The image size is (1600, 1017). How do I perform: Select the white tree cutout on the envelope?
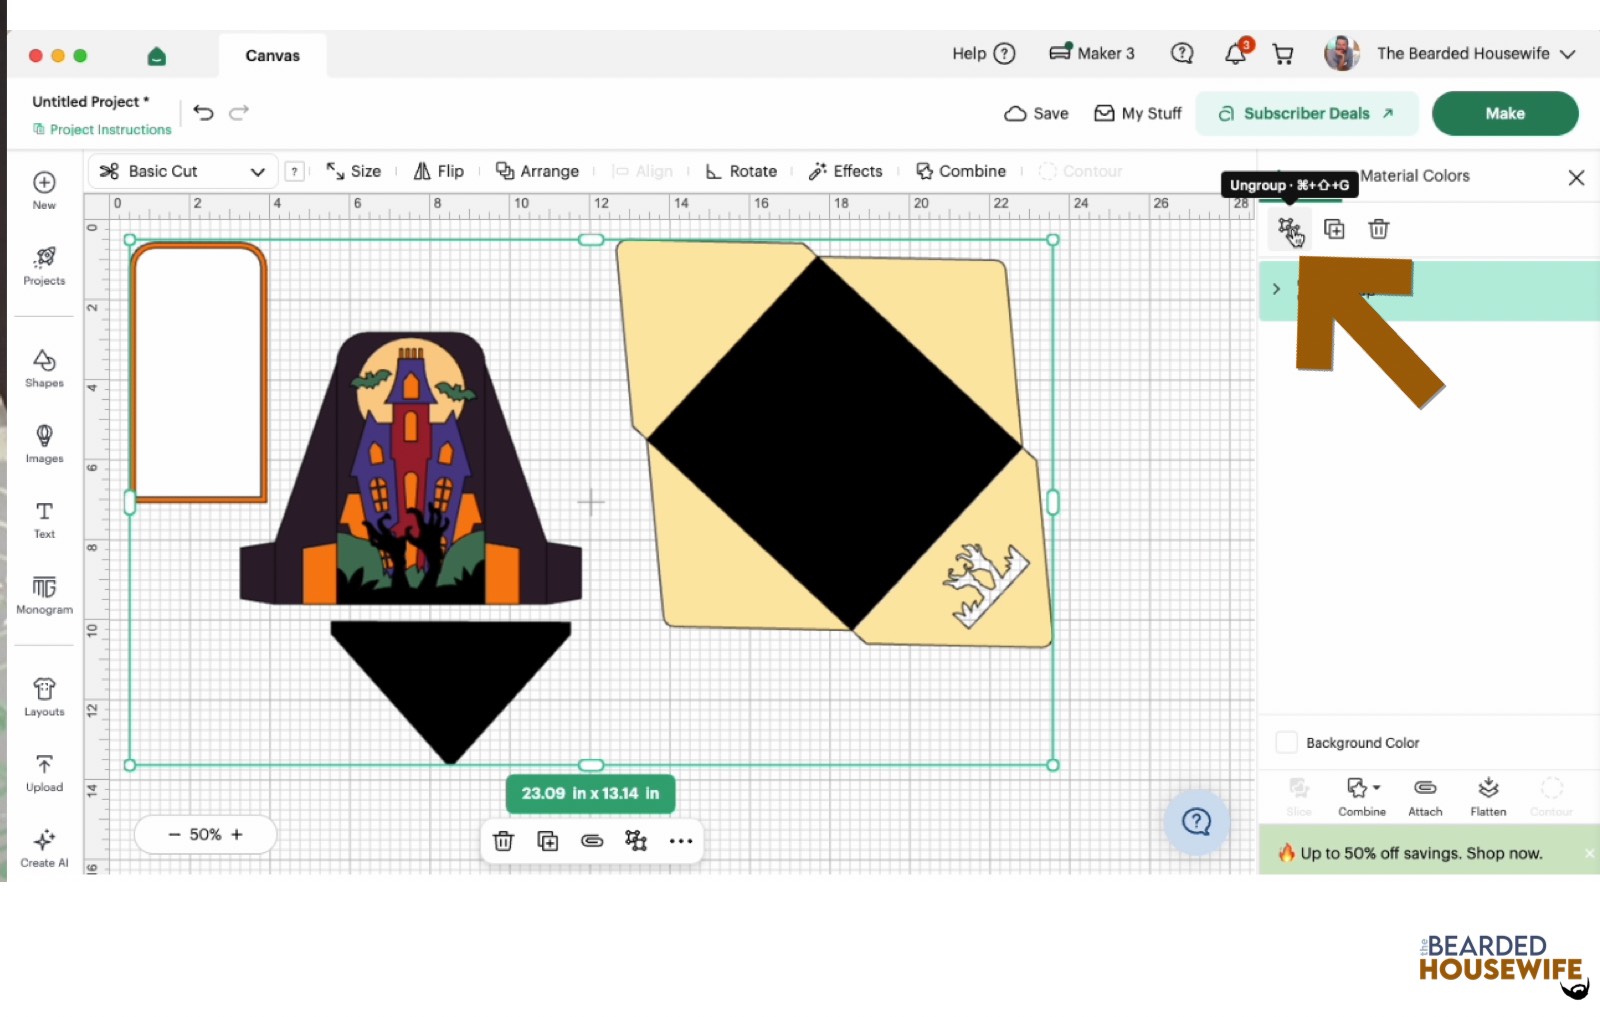(984, 585)
